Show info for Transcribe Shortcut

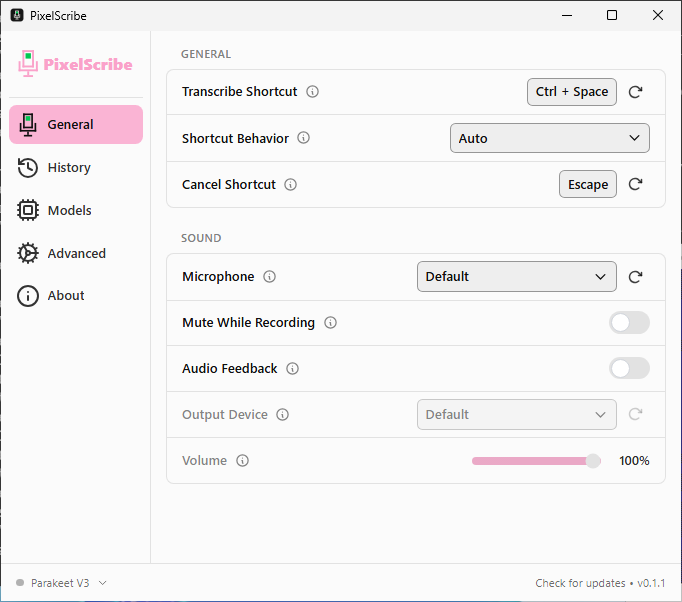[312, 92]
